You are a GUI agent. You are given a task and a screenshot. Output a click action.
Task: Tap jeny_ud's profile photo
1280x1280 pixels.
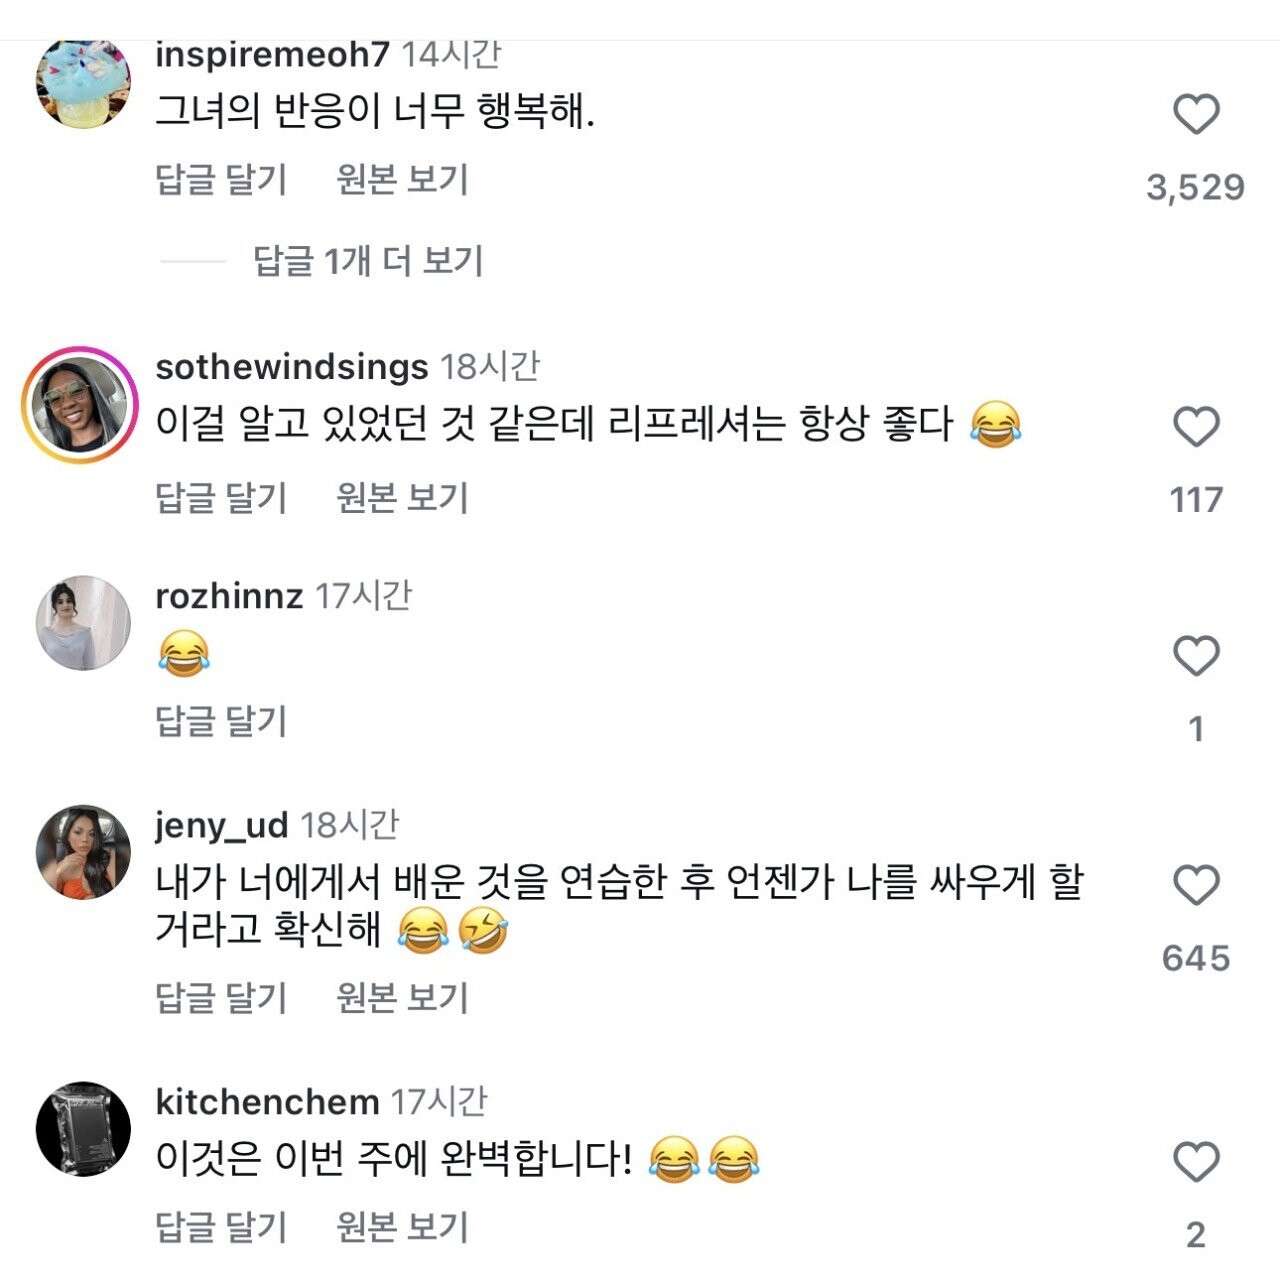[83, 852]
